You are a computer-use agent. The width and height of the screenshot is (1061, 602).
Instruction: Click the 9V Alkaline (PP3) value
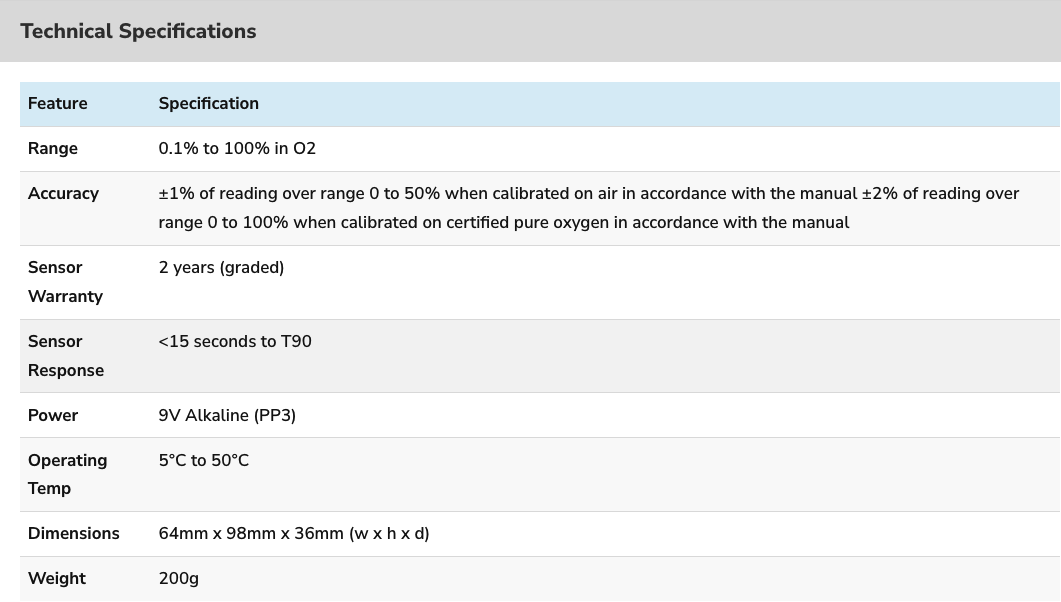click(x=227, y=415)
